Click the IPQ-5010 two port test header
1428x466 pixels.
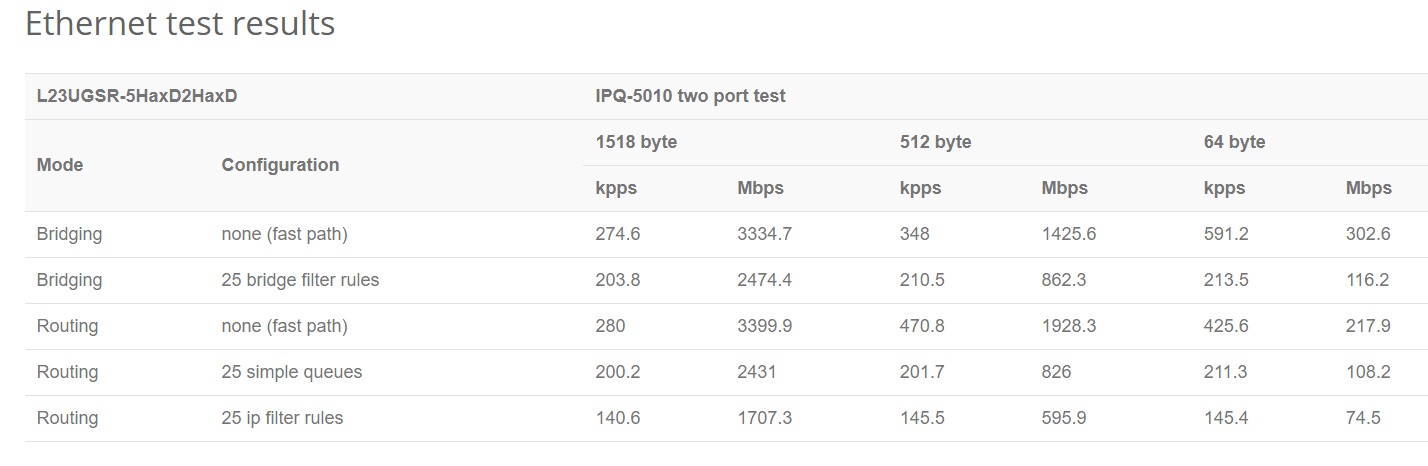(x=690, y=96)
